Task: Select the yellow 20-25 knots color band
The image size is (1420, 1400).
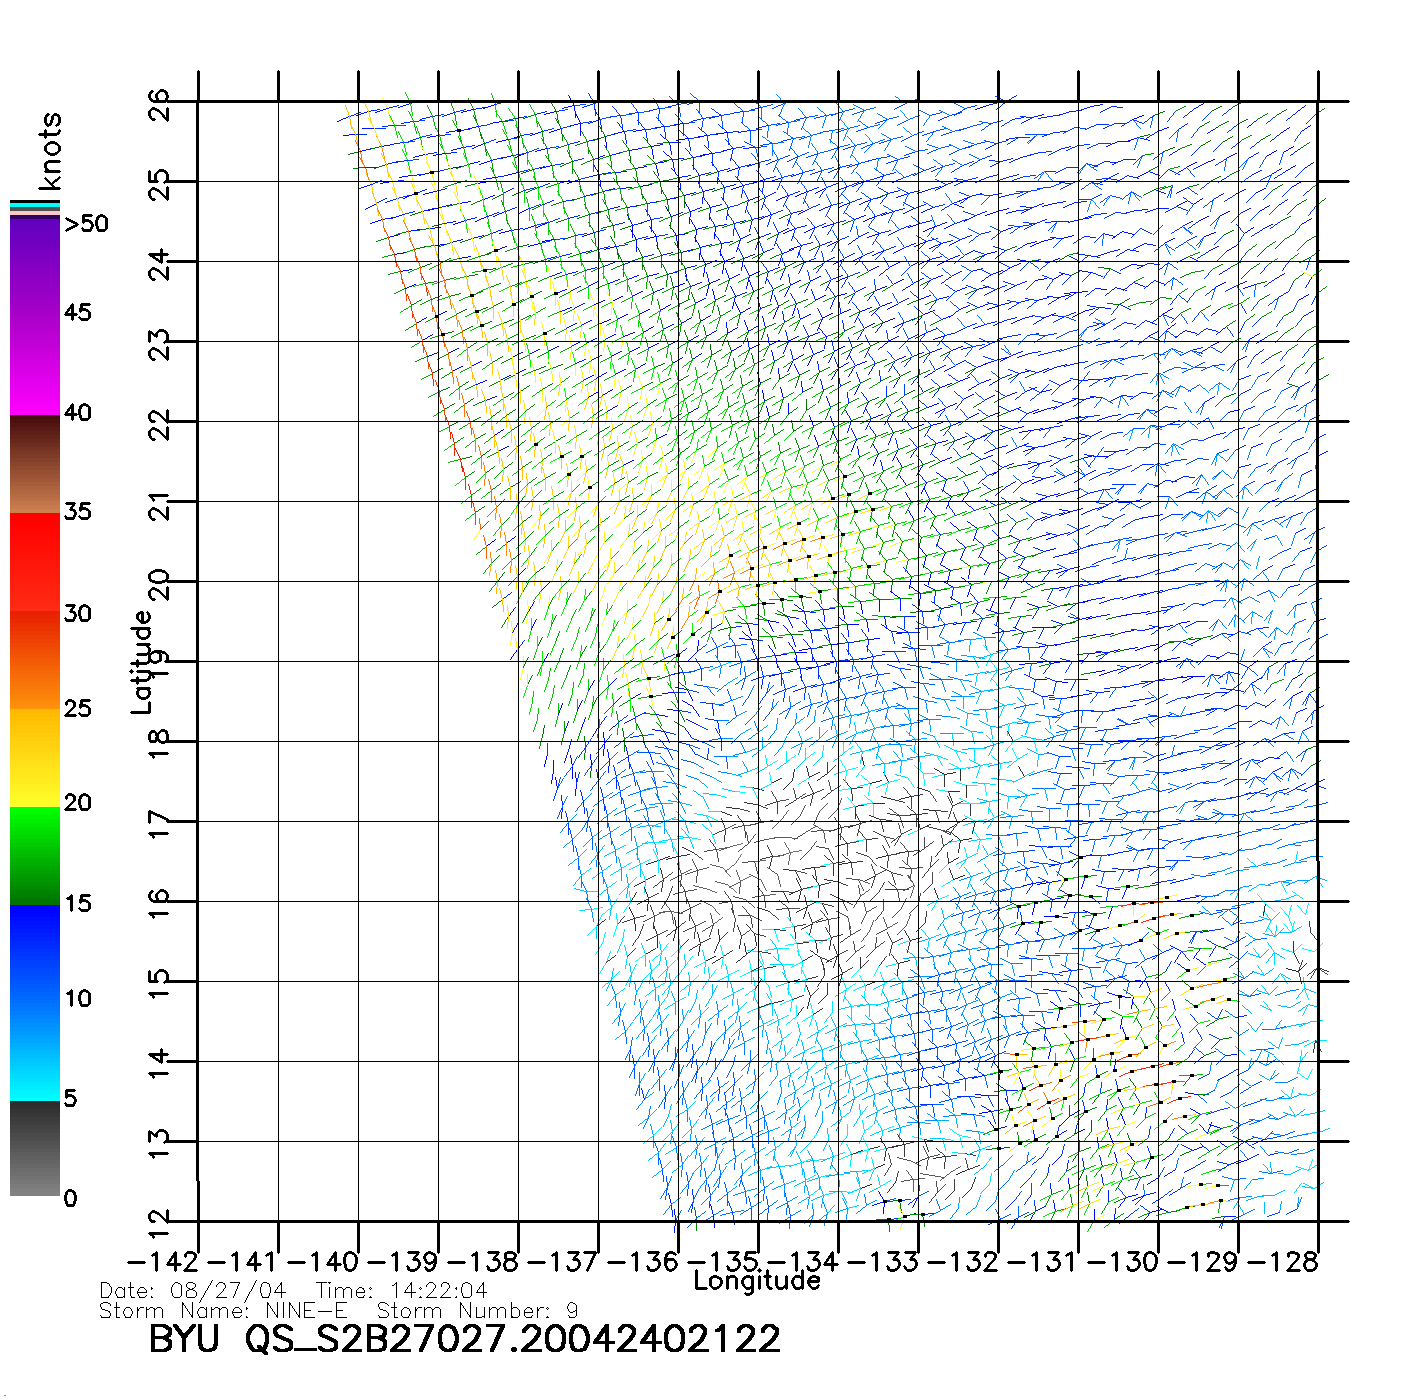Action: click(x=35, y=757)
